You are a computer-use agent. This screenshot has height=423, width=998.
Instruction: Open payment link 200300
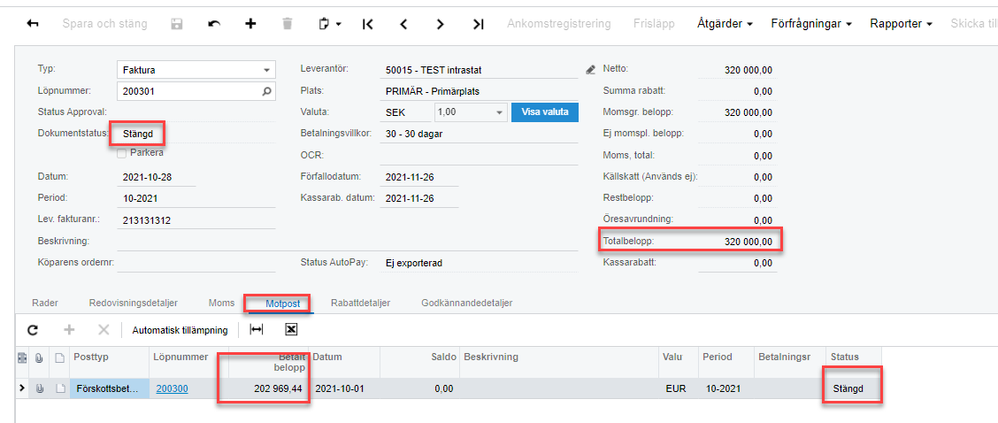click(x=172, y=388)
